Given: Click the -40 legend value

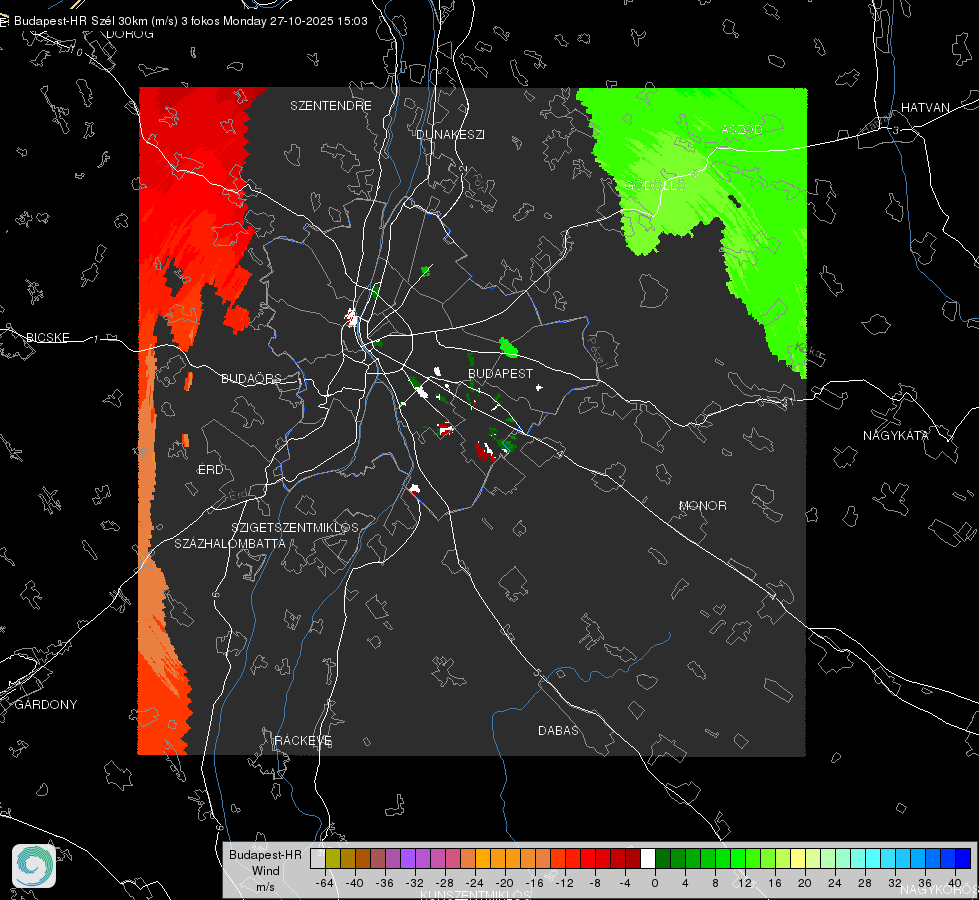Looking at the screenshot, I should coord(355,883).
